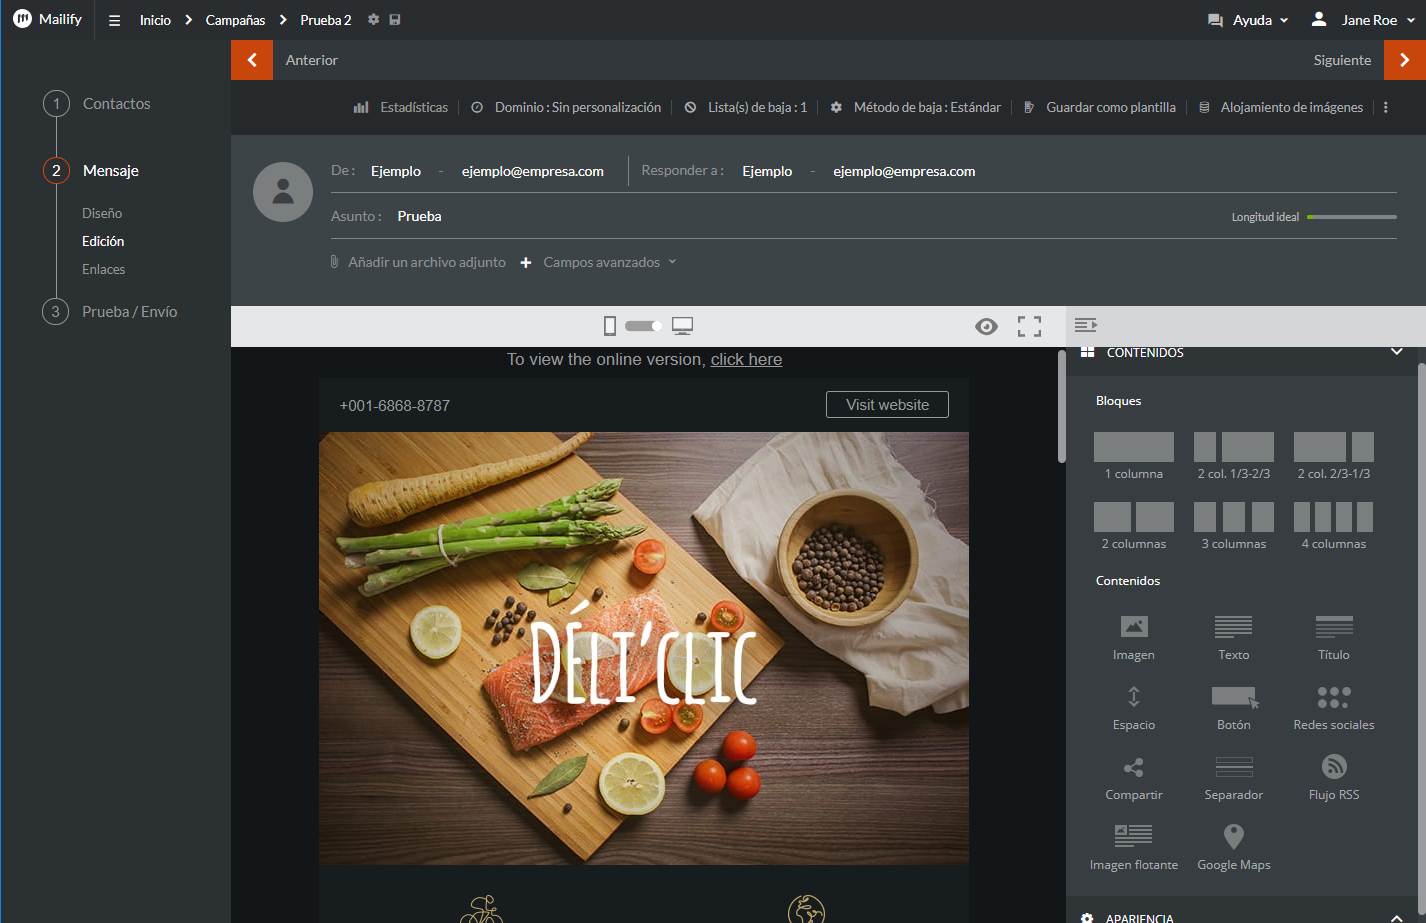Click the Visit website button in email
Screen dimensions: 1426x923
pyautogui.click(x=887, y=405)
